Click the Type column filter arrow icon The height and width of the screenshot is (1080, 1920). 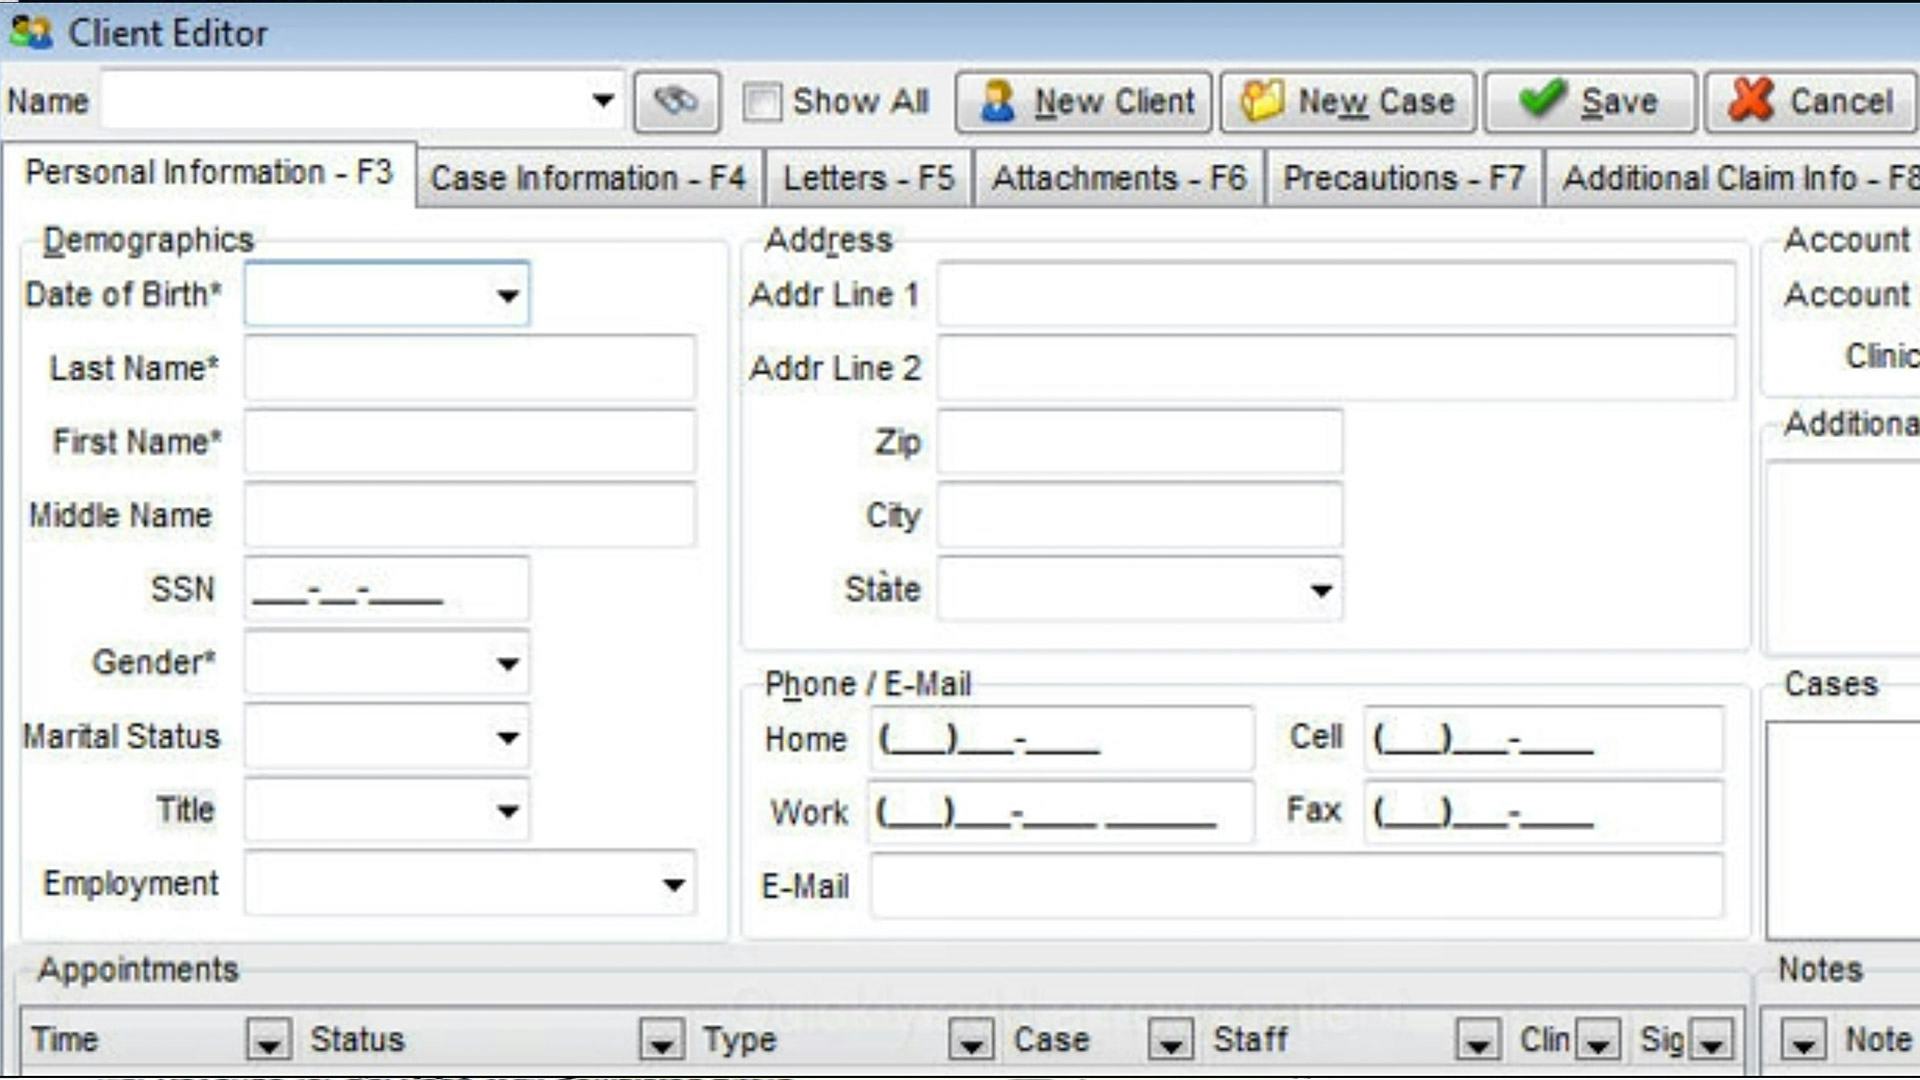pyautogui.click(x=970, y=1040)
